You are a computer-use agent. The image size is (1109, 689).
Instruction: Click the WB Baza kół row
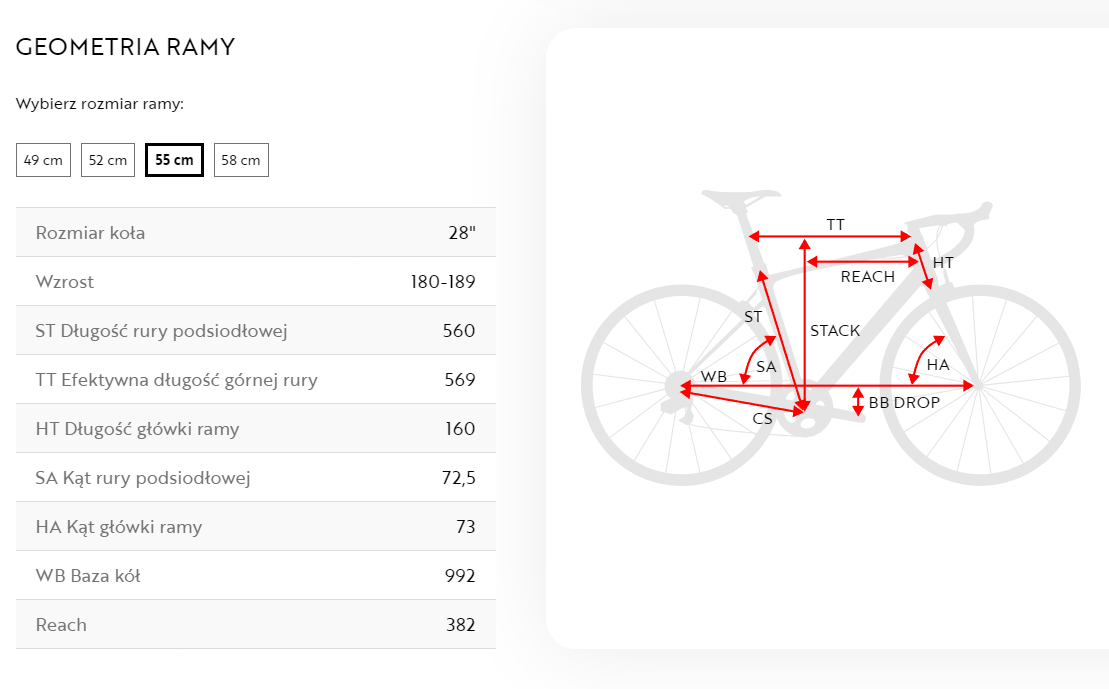pos(256,576)
